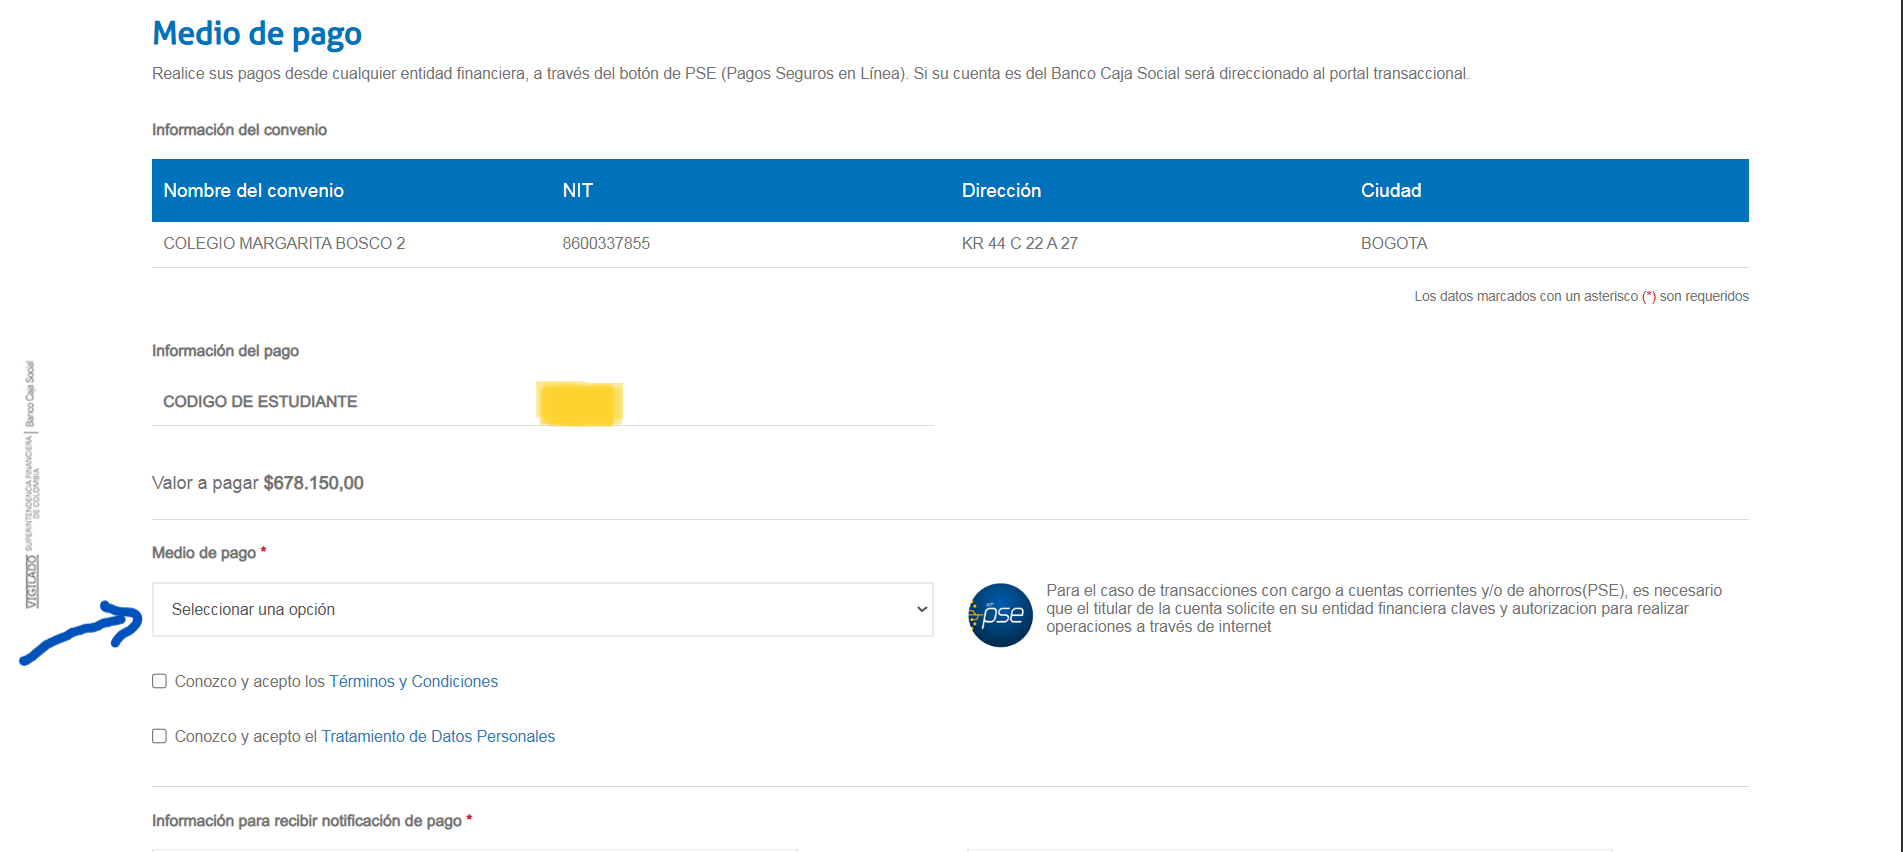This screenshot has height=852, width=1903.
Task: Accept the Términos y Condiciones checkbox
Action: click(x=160, y=681)
